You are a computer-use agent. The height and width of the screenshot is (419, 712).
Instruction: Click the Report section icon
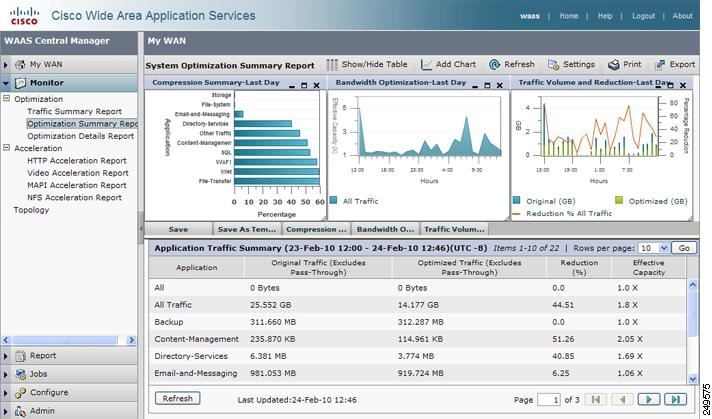click(x=20, y=356)
